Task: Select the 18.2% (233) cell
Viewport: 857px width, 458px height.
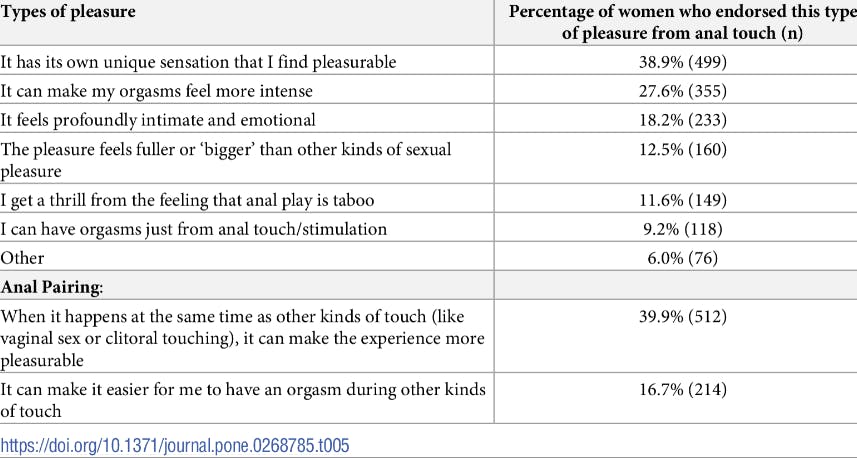Action: point(671,120)
